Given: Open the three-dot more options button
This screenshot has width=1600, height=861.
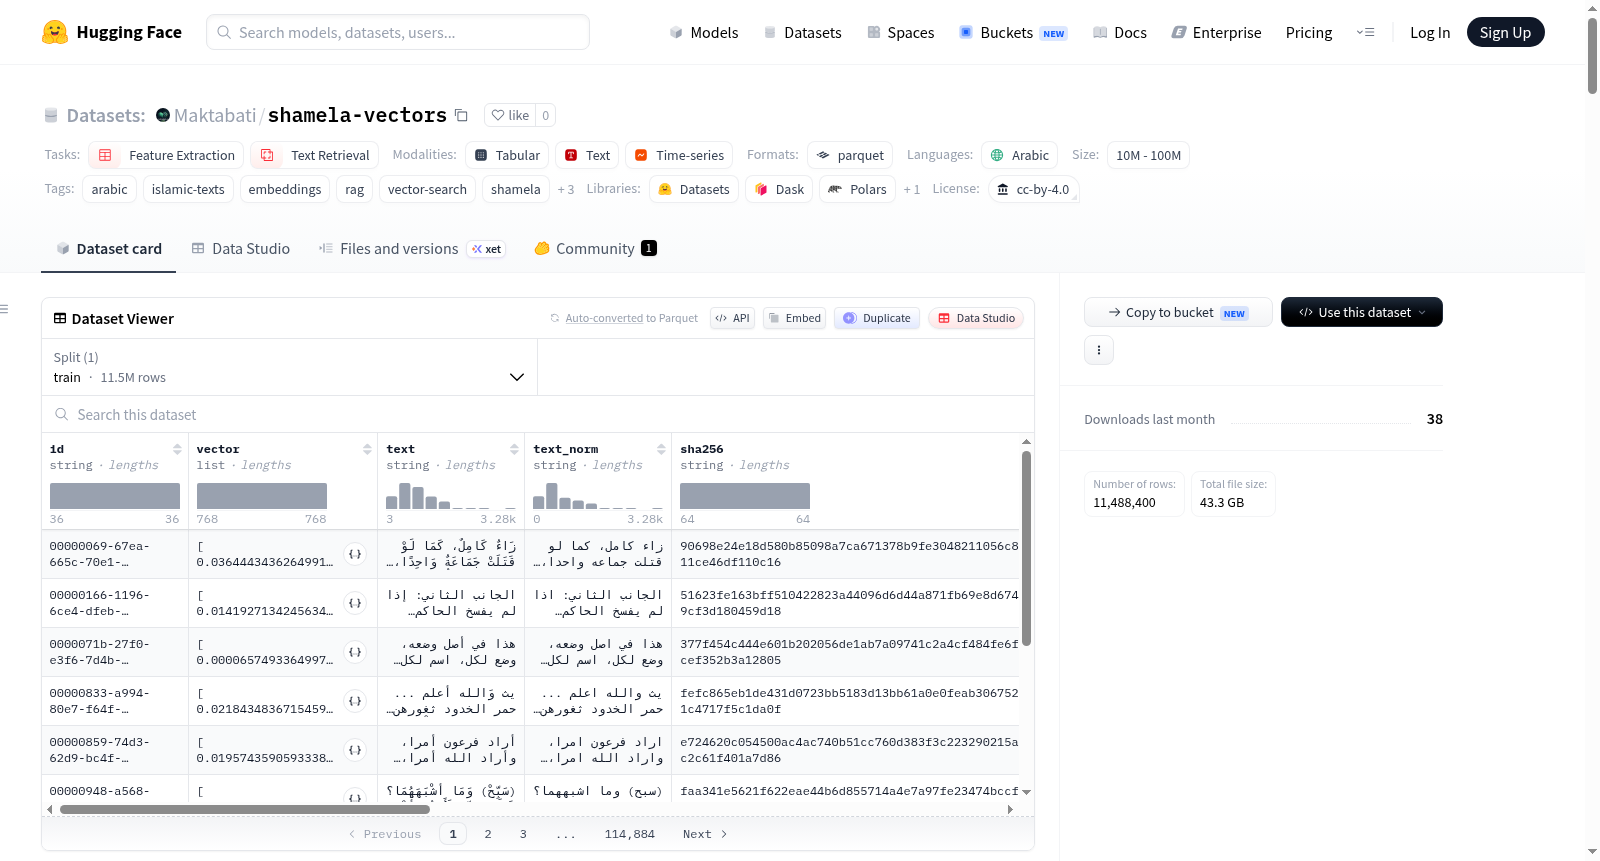Looking at the screenshot, I should tap(1099, 350).
